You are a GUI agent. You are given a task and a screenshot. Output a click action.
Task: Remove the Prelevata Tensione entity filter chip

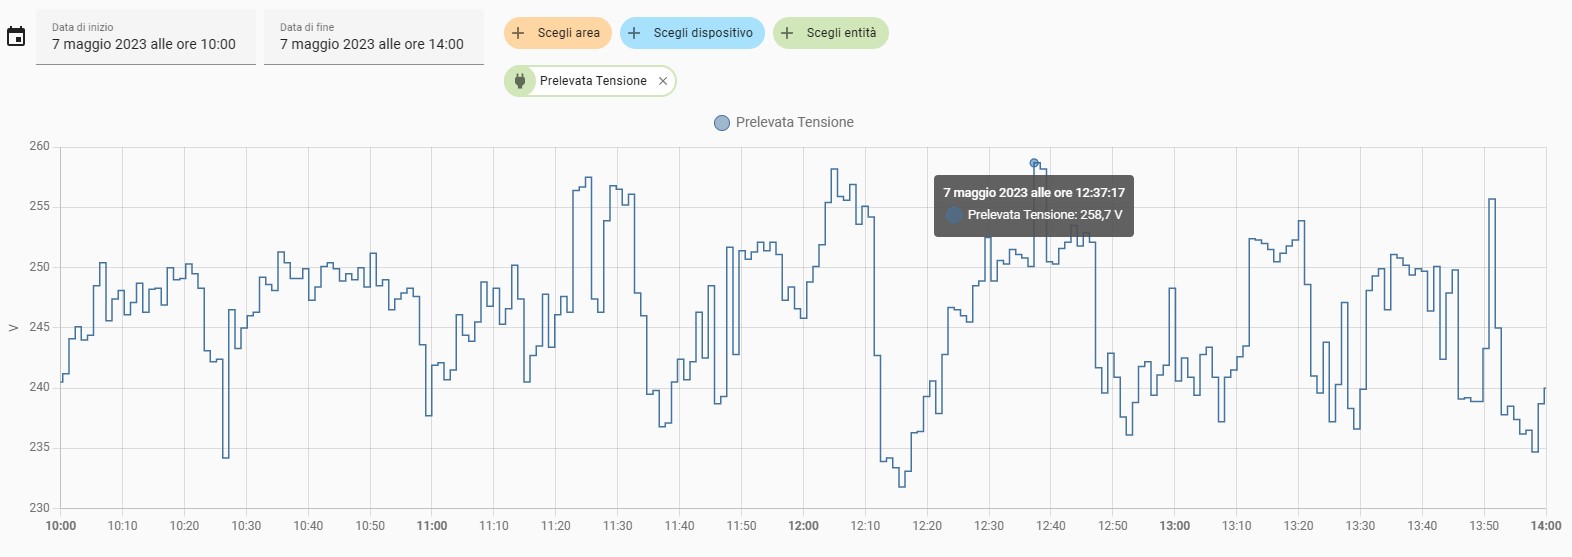coord(663,81)
